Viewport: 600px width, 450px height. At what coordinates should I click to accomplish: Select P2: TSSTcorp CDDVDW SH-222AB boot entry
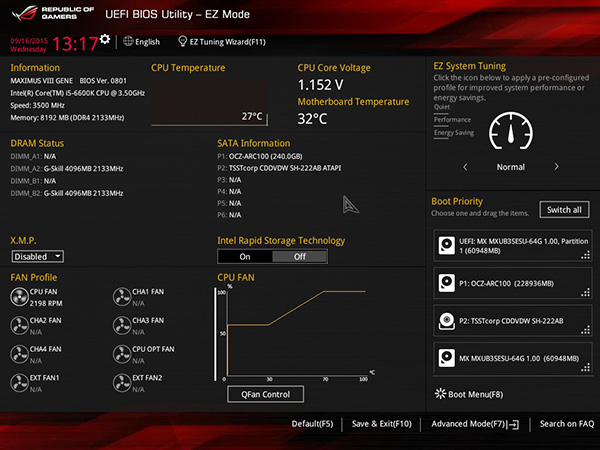pos(512,321)
